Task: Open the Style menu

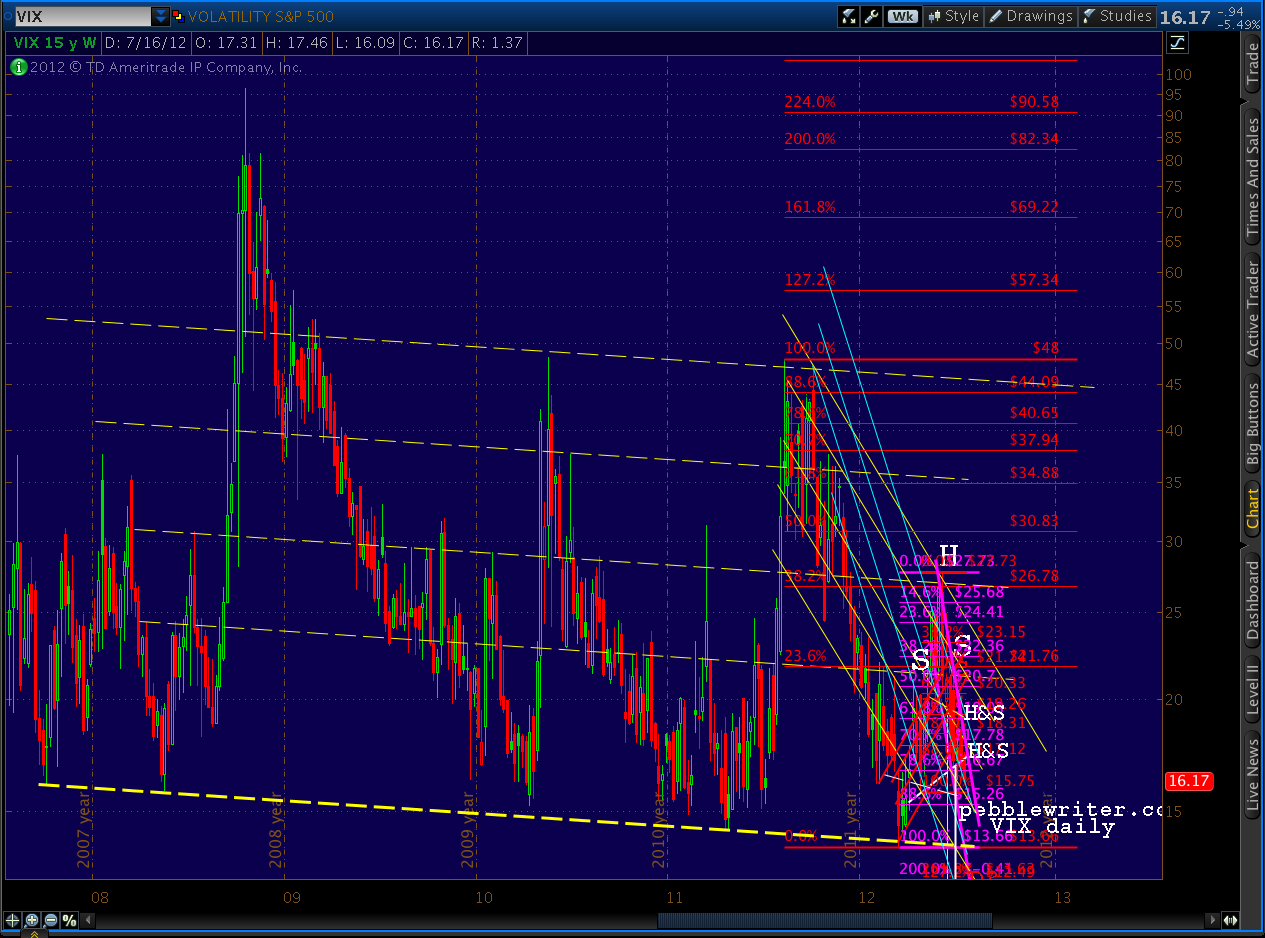Action: tap(953, 16)
